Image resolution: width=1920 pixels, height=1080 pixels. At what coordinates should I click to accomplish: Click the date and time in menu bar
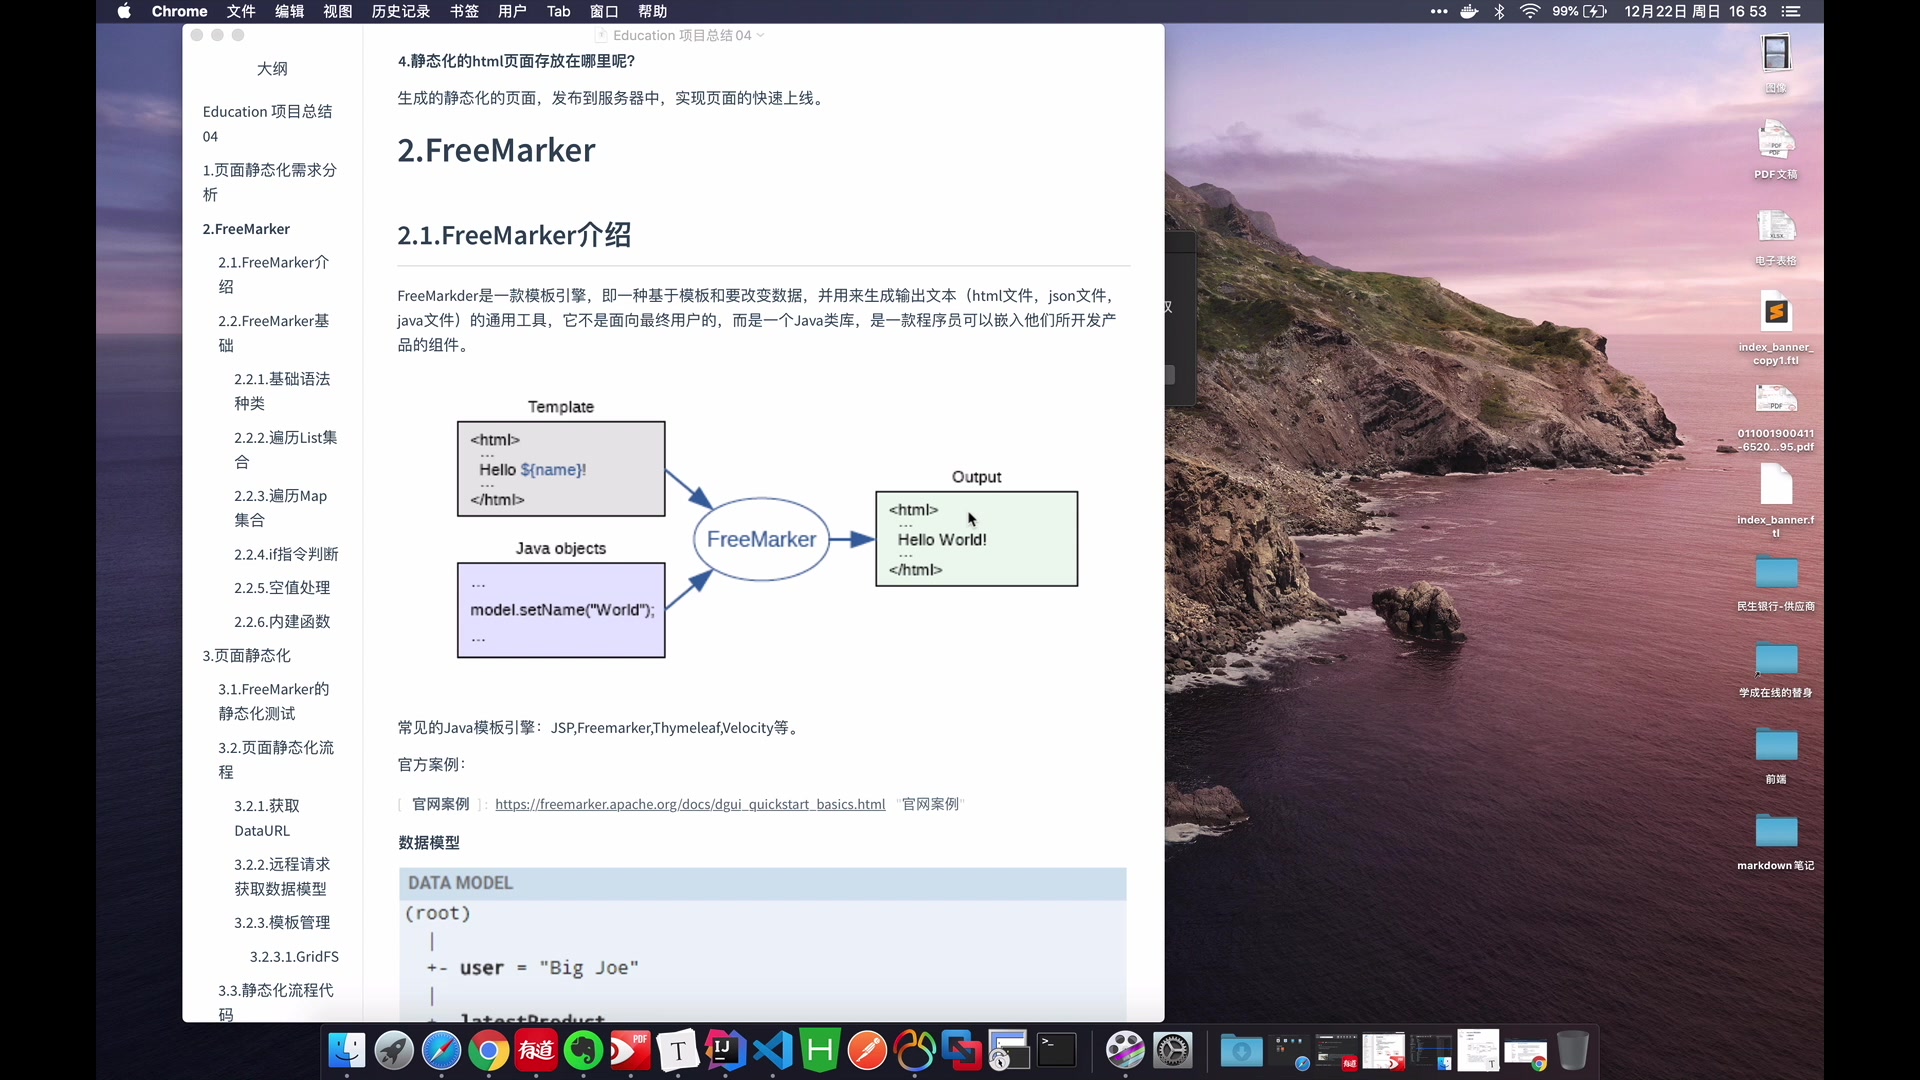(1695, 11)
